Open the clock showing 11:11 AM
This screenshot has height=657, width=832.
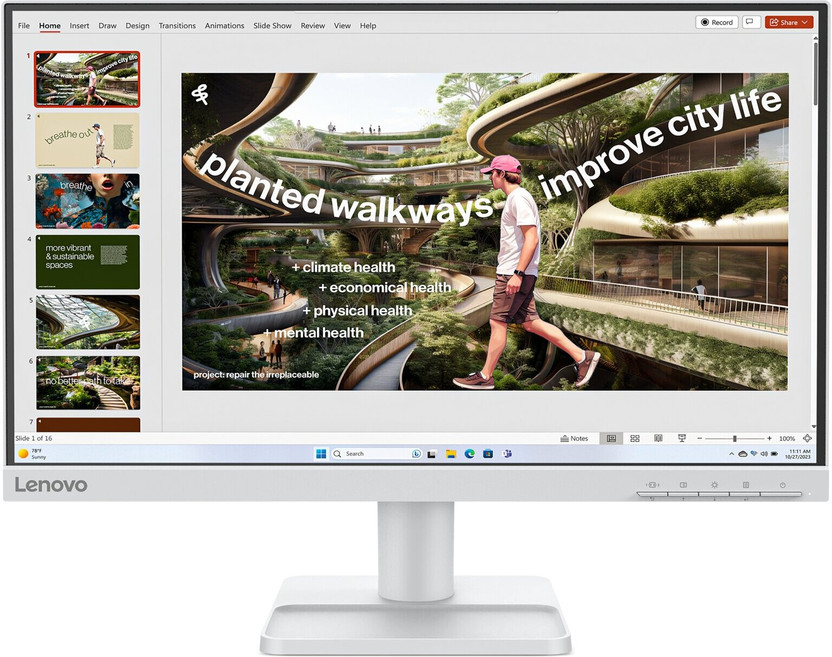click(x=798, y=454)
